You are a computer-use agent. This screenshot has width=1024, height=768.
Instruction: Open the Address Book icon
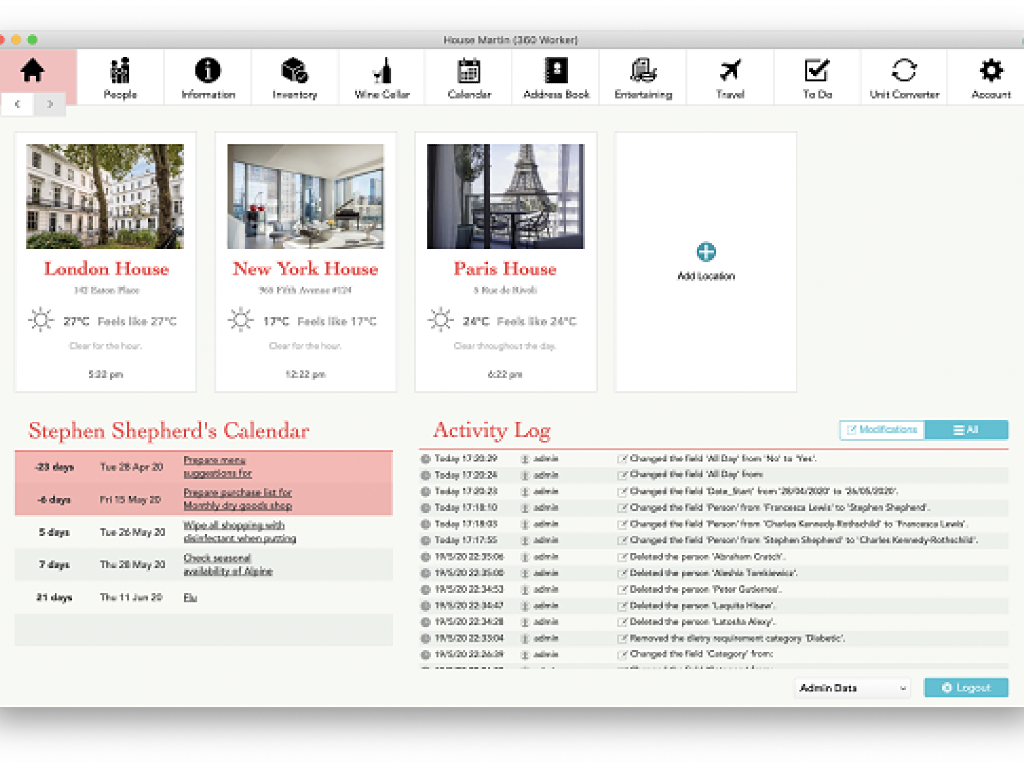[556, 71]
